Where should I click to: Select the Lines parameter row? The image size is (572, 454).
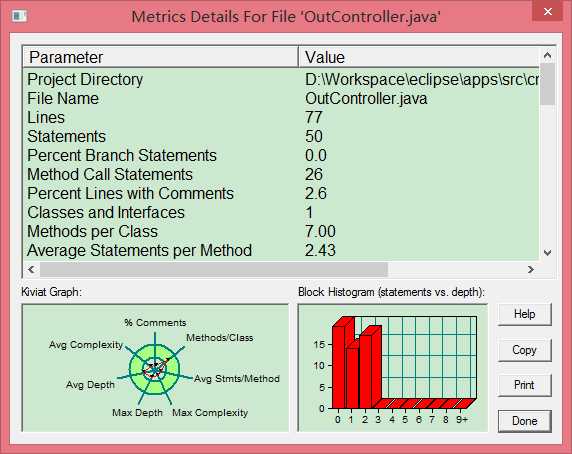(x=281, y=117)
